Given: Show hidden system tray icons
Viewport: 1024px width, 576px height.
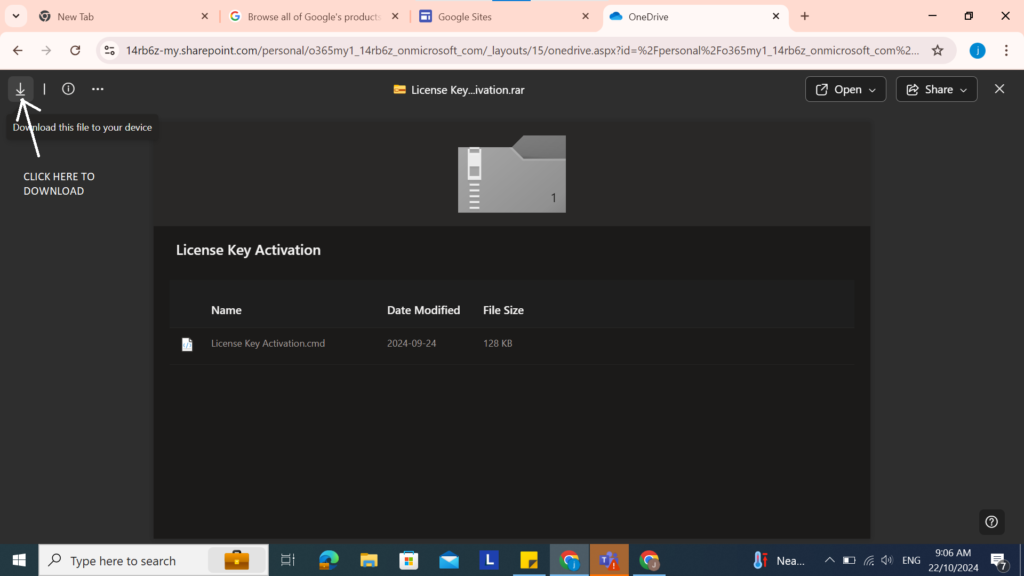Looking at the screenshot, I should click(829, 560).
